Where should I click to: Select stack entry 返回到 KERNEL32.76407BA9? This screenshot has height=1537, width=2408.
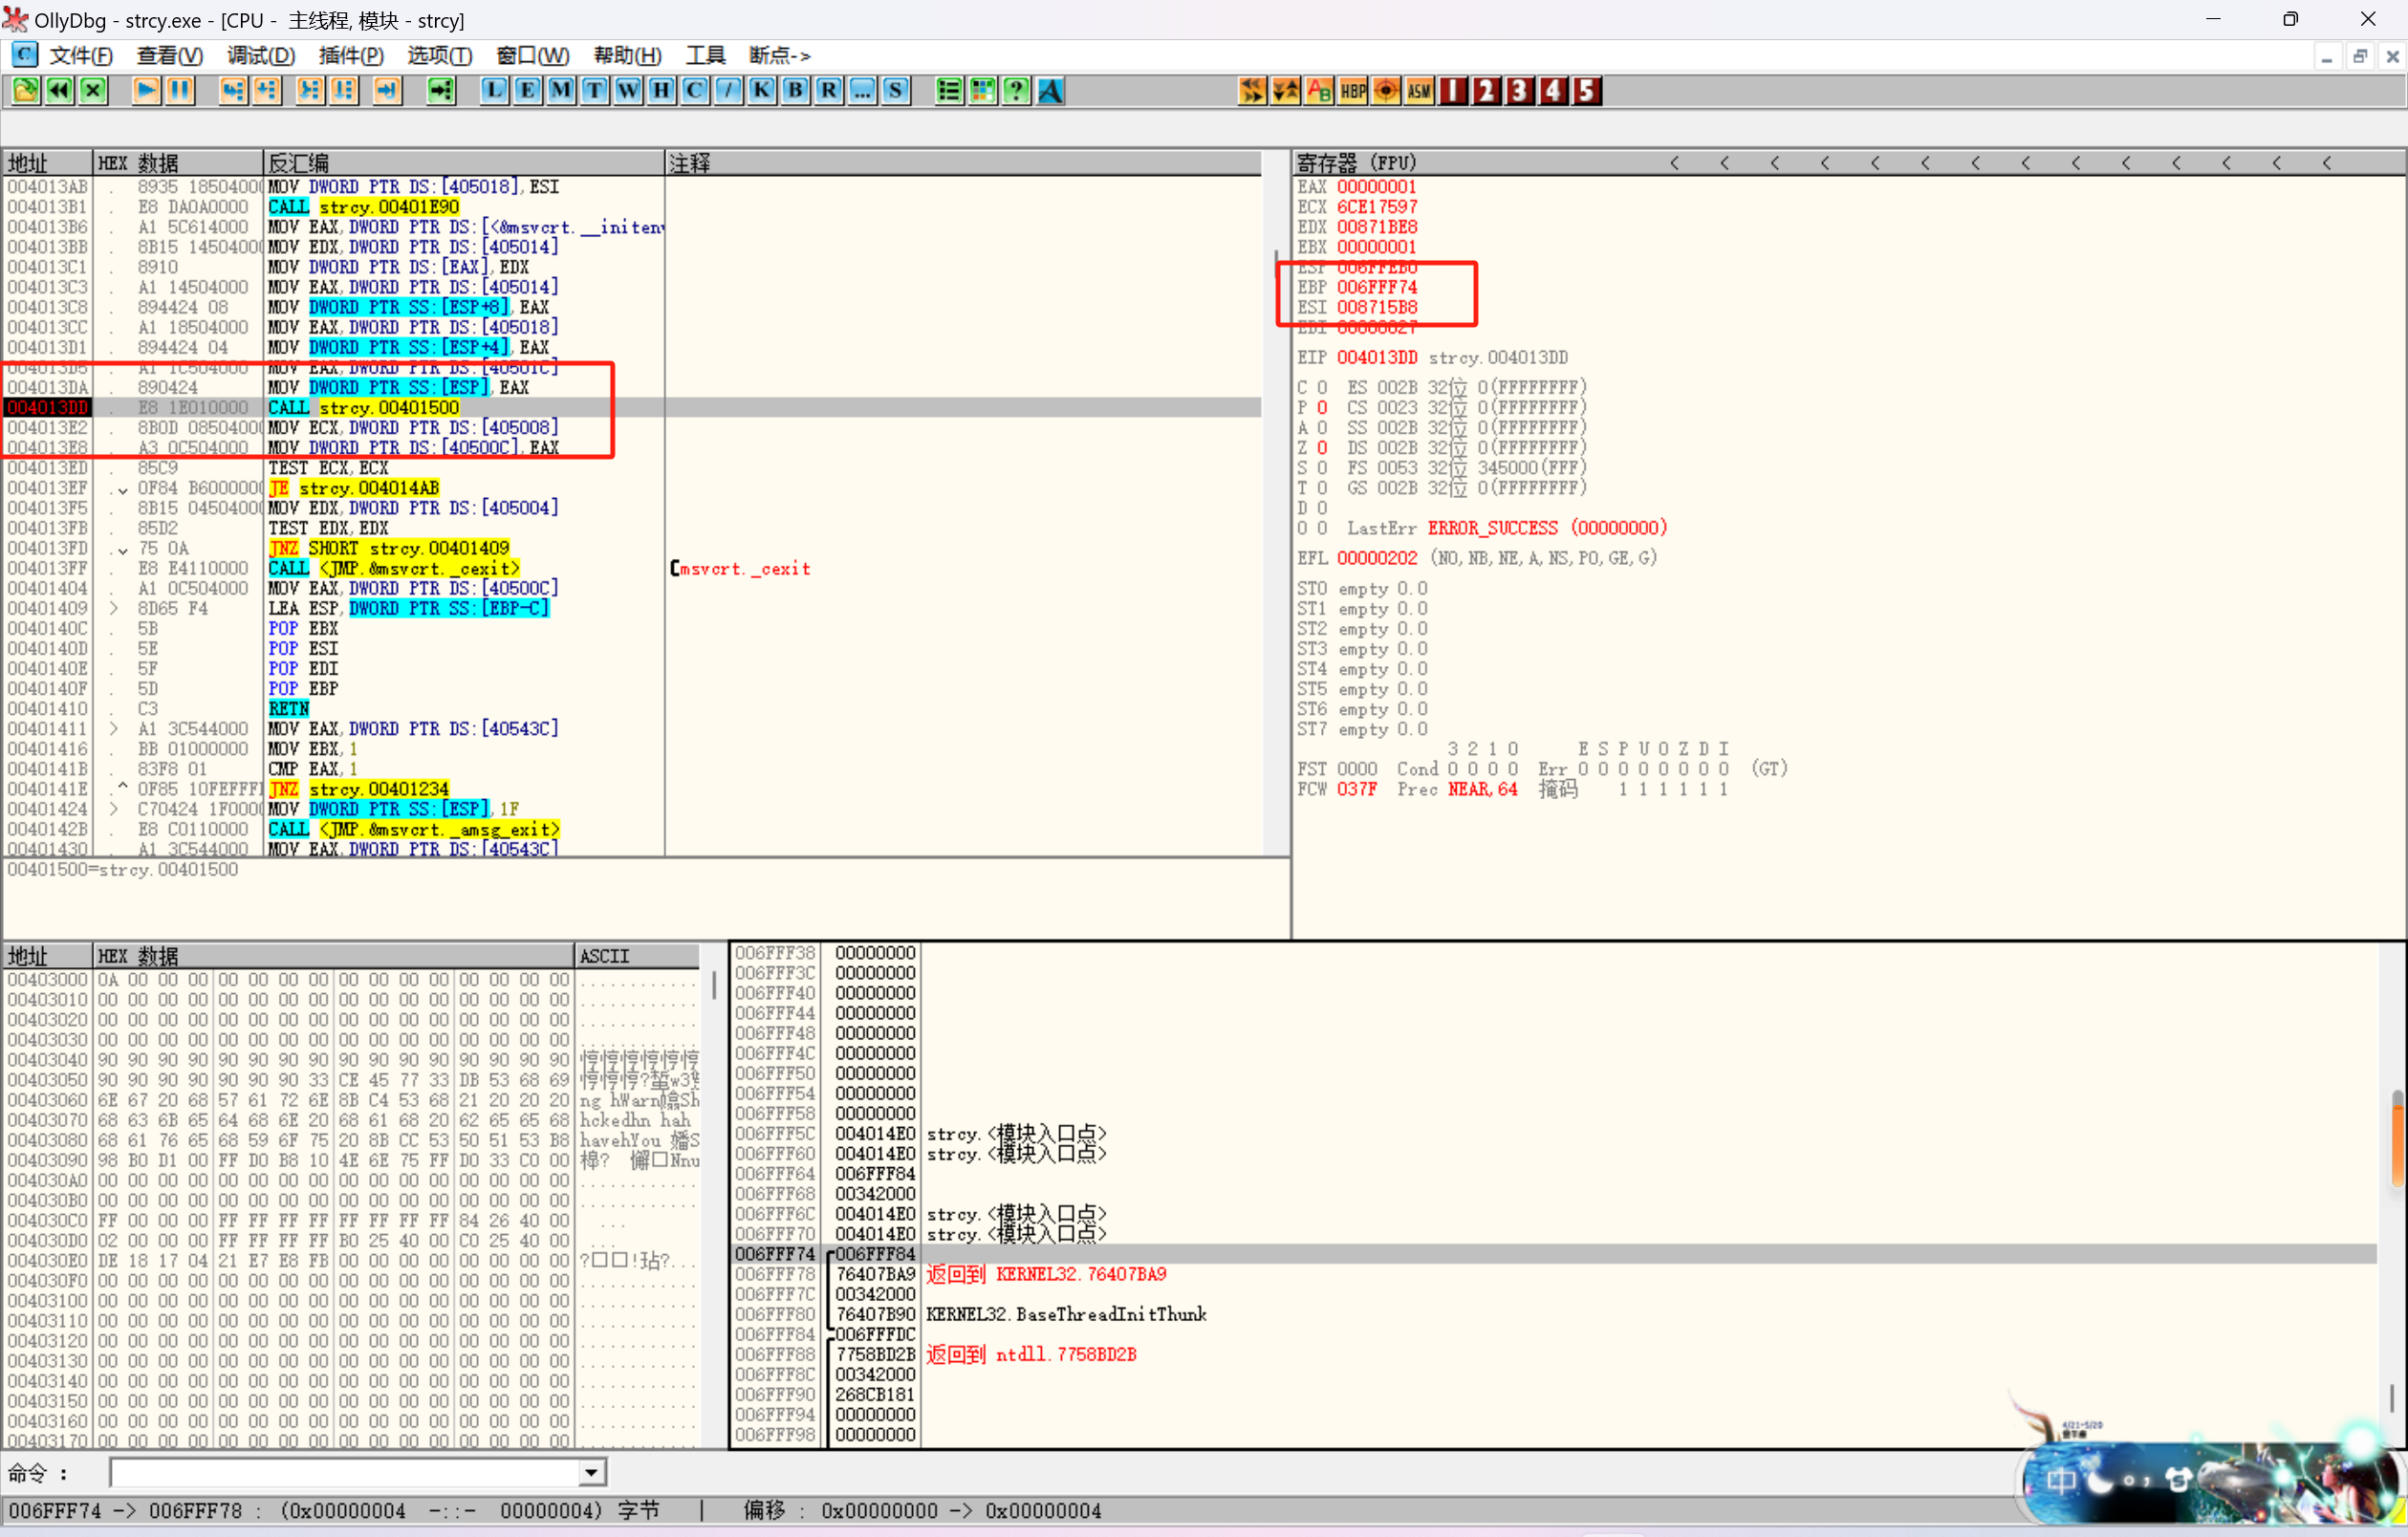[1045, 1275]
